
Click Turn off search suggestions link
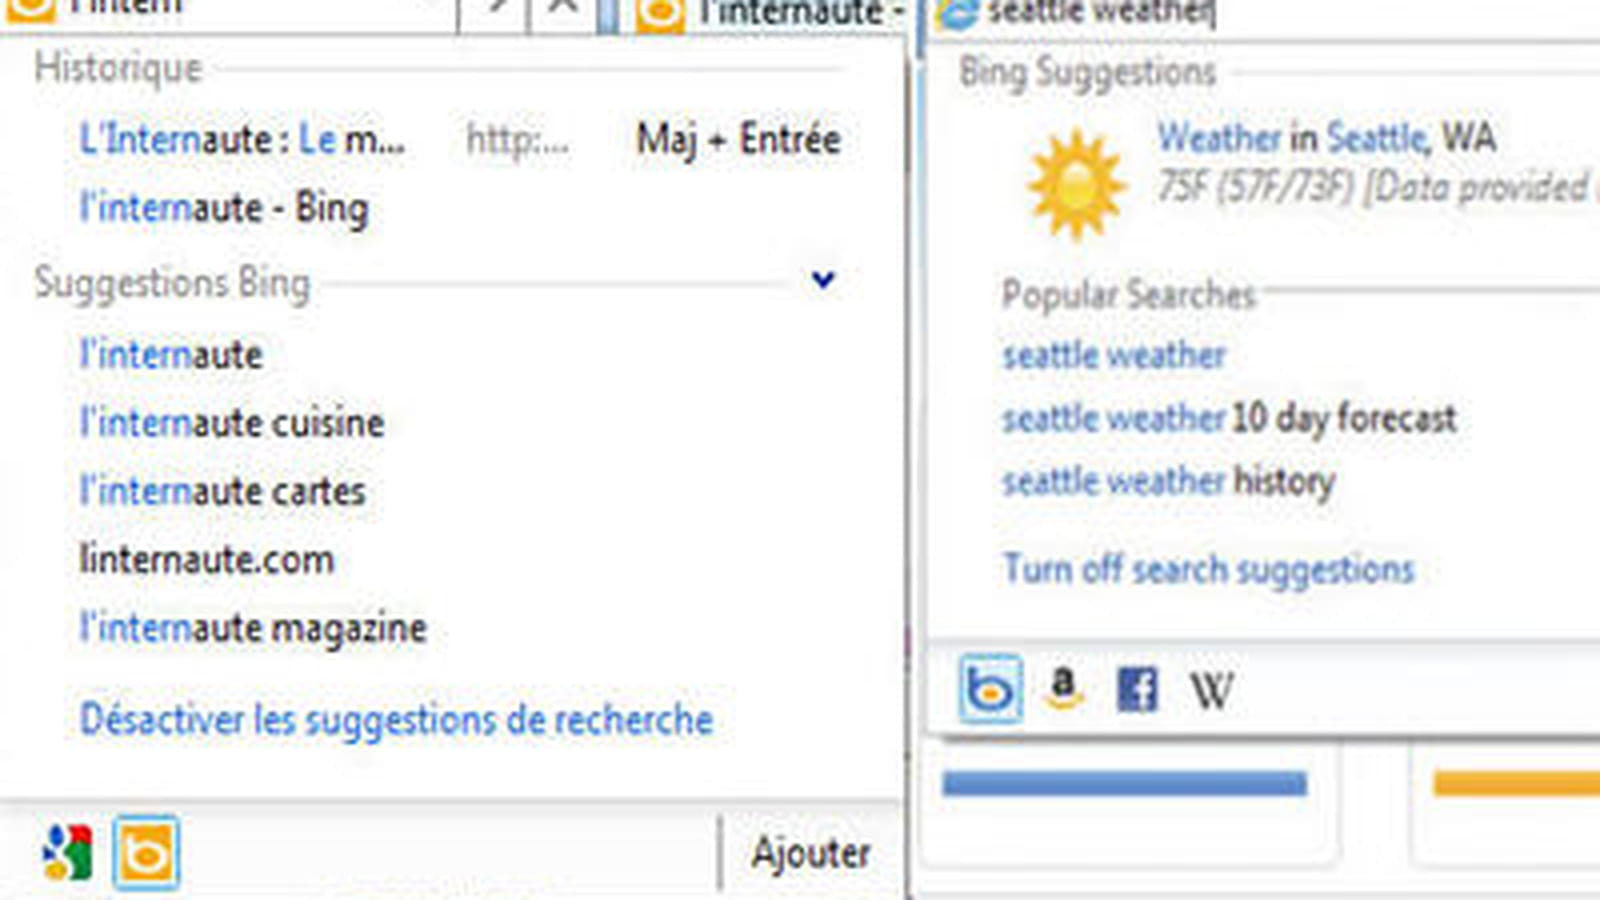click(x=1208, y=569)
